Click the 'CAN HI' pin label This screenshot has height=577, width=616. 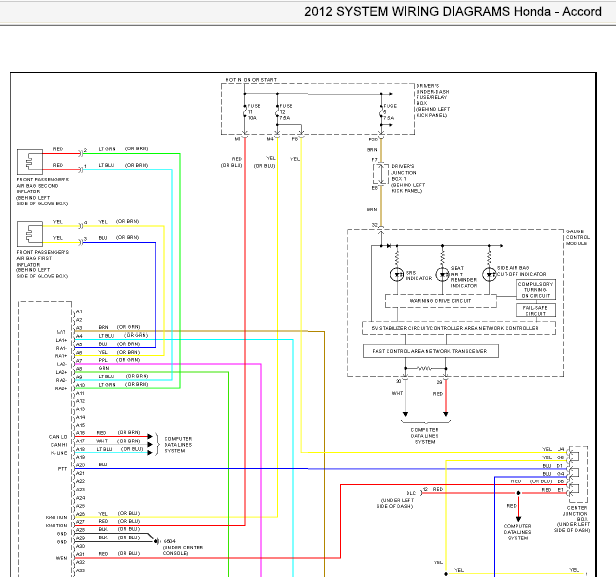pos(59,445)
